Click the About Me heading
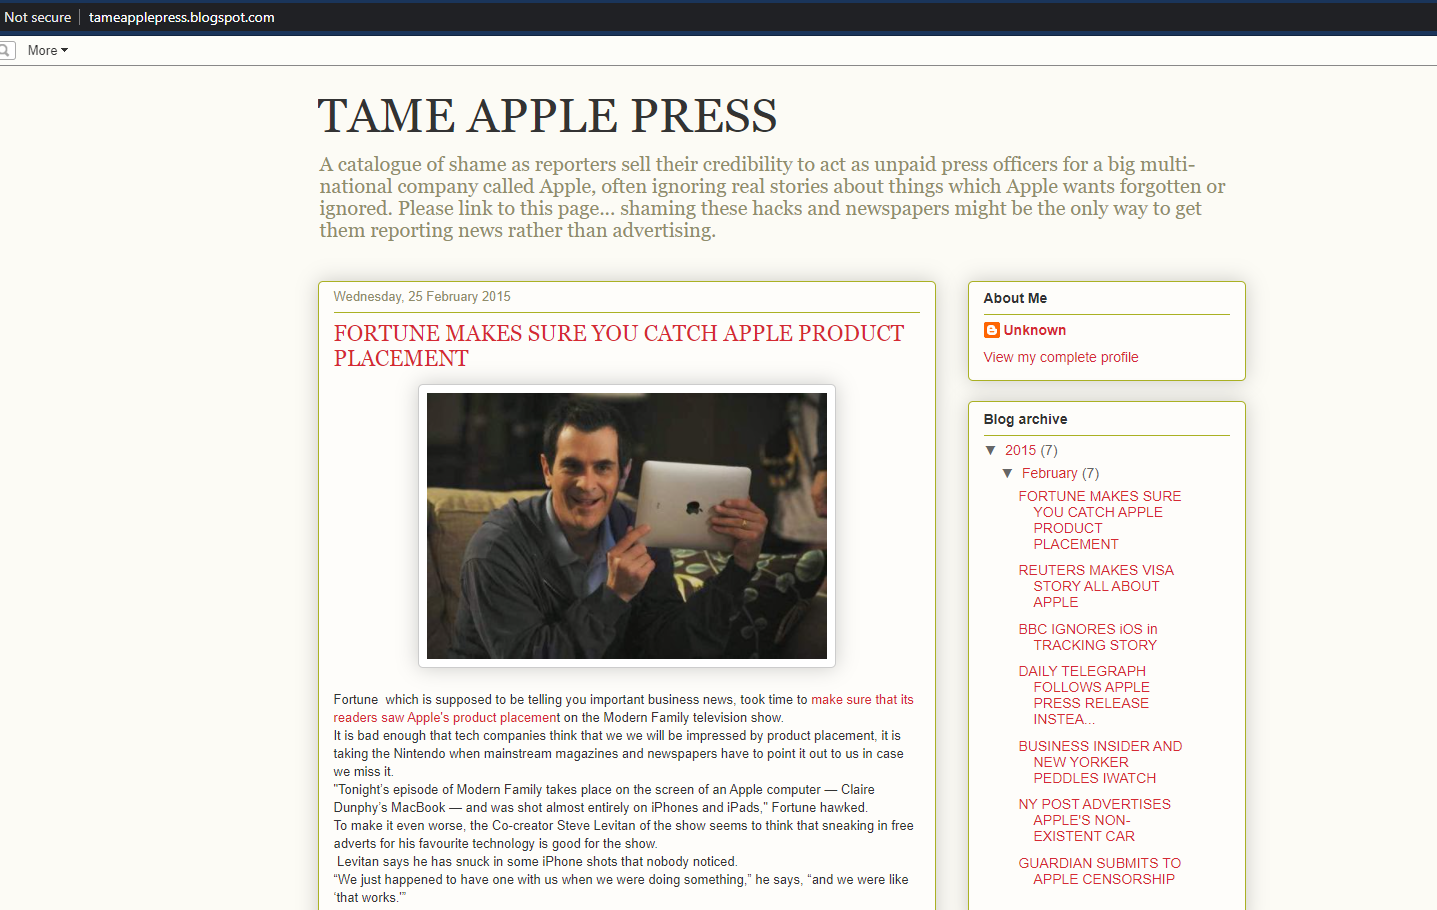 coord(1015,298)
